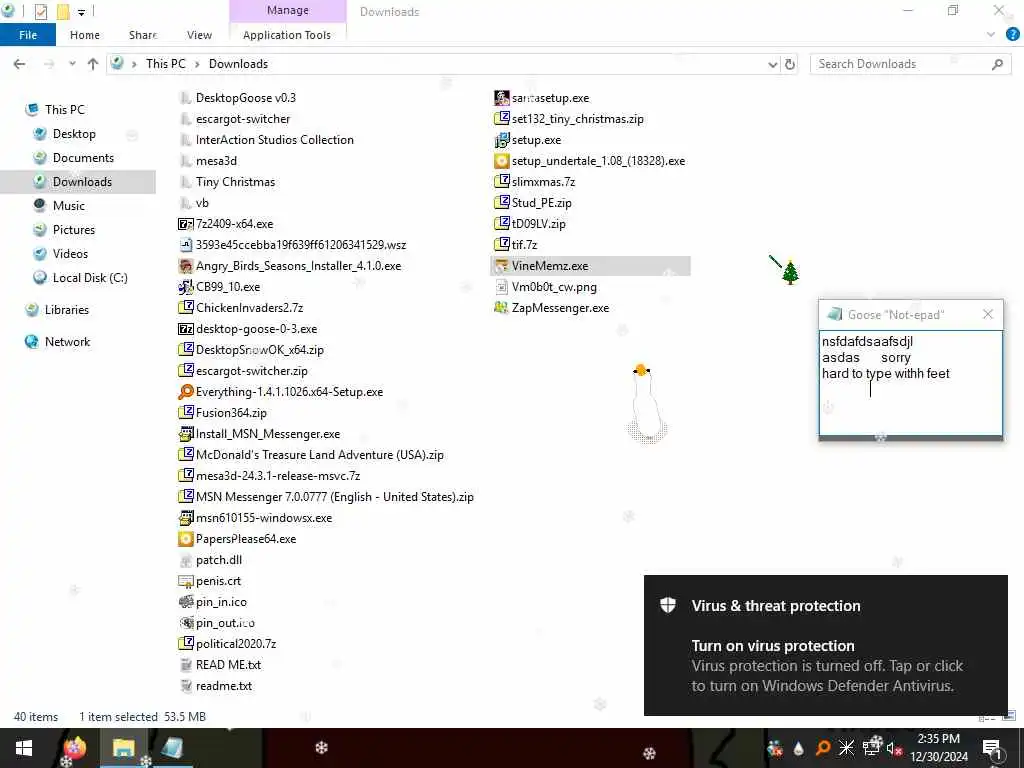Viewport: 1024px width, 768px height.
Task: Open the File menu tab
Action: pyautogui.click(x=28, y=35)
